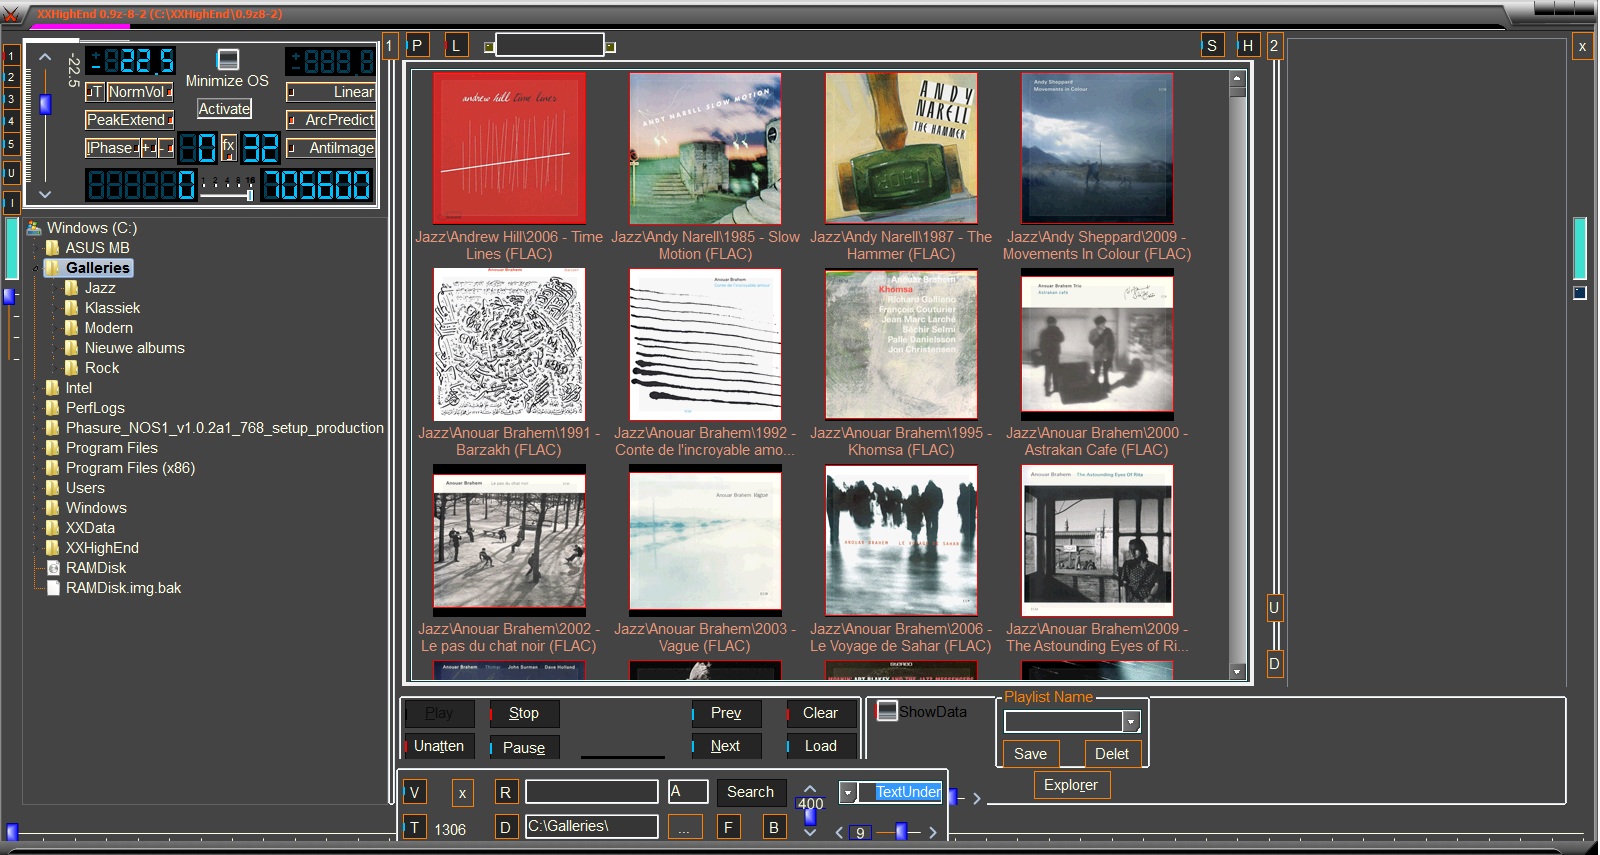1600x855 pixels.
Task: Click the down chevron below 400
Action: (810, 832)
